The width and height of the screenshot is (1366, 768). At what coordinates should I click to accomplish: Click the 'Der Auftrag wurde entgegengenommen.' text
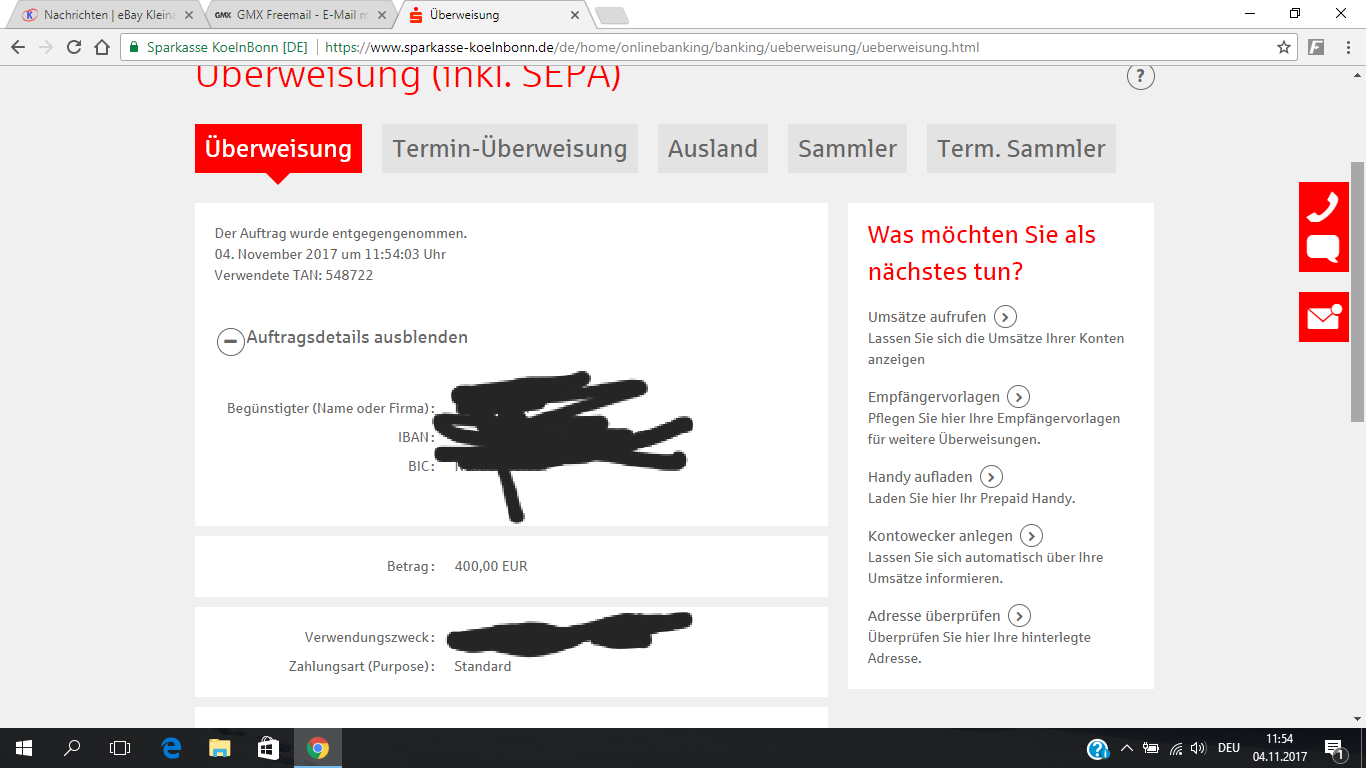pos(341,234)
